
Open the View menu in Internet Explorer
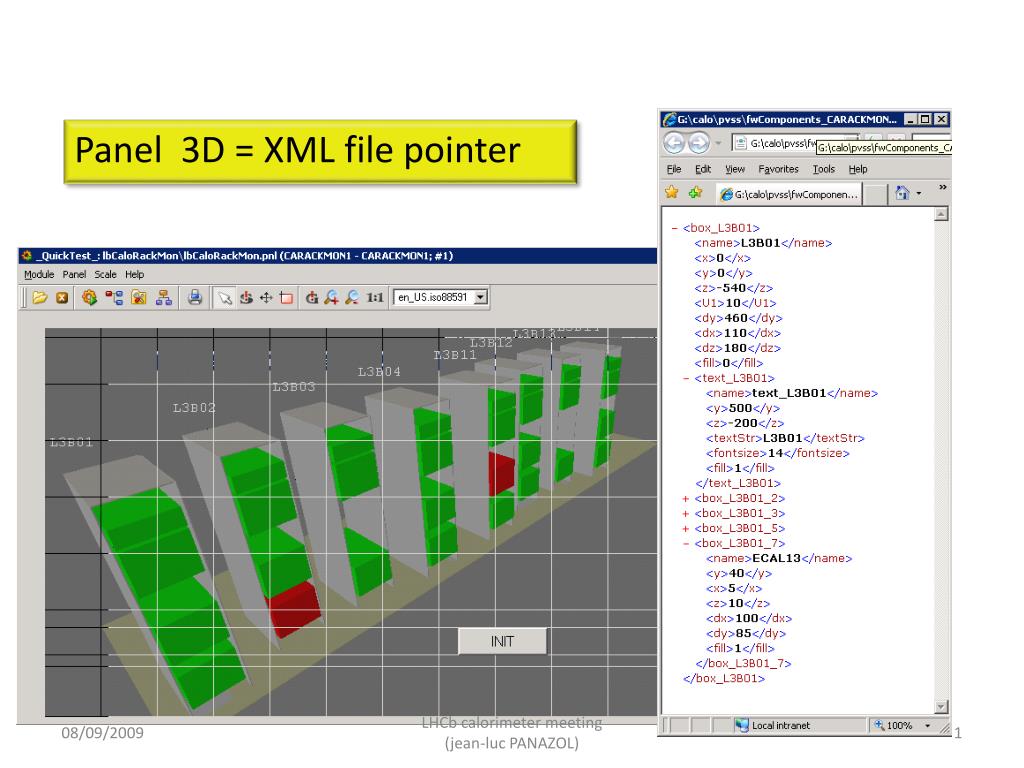pos(735,169)
